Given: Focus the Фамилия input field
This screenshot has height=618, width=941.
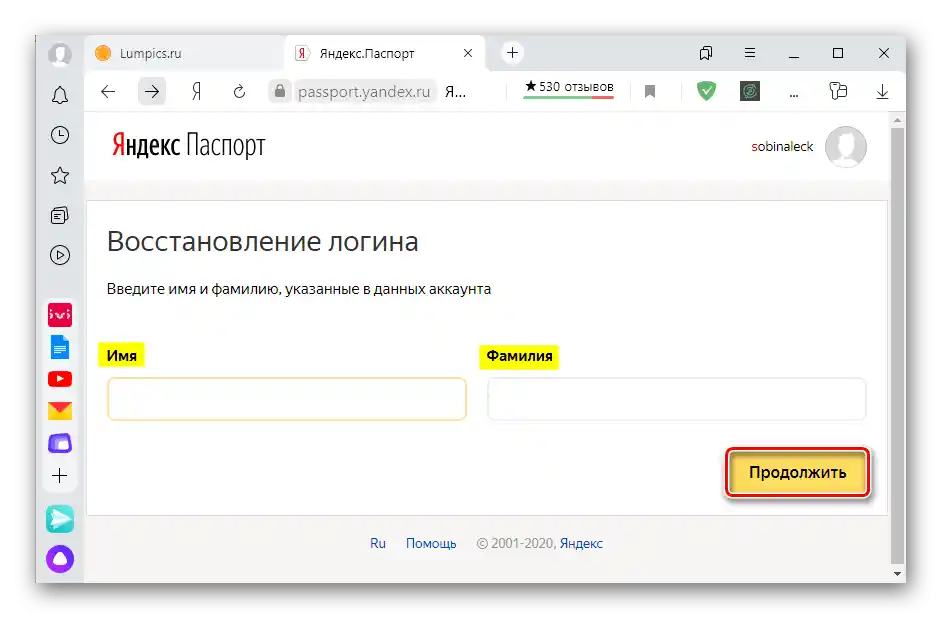Looking at the screenshot, I should 676,399.
